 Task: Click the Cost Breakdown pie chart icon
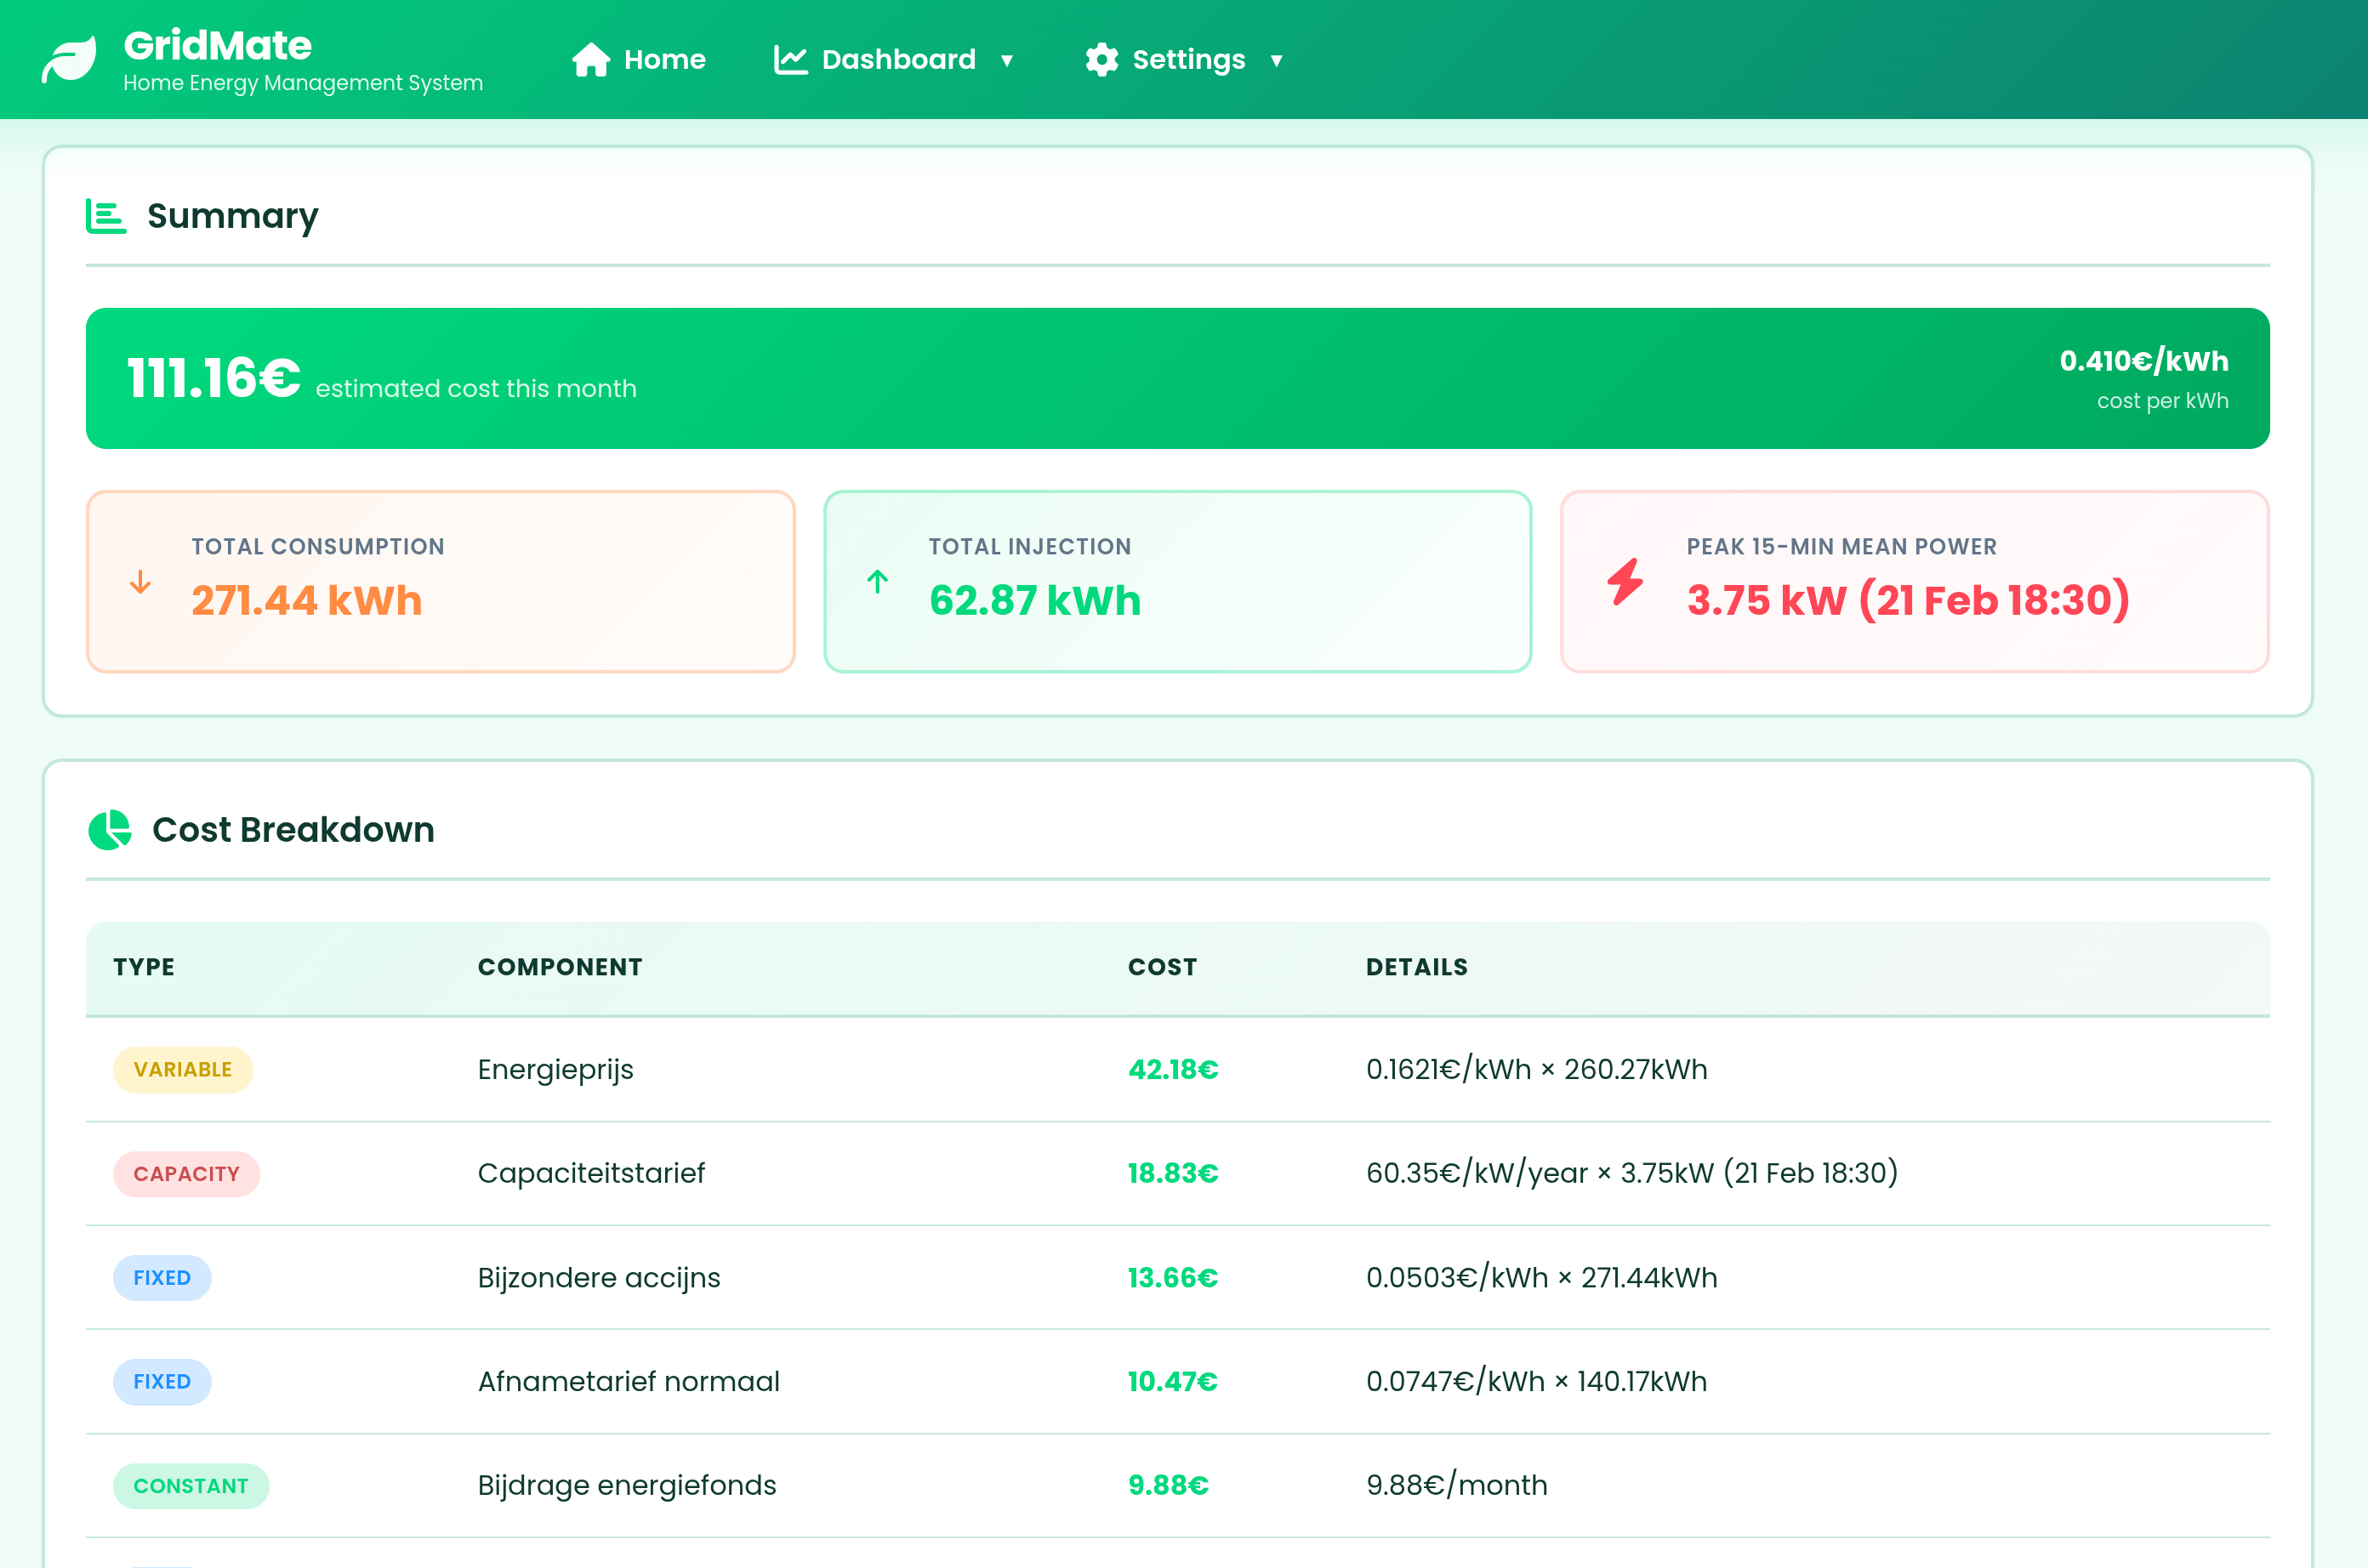(111, 829)
